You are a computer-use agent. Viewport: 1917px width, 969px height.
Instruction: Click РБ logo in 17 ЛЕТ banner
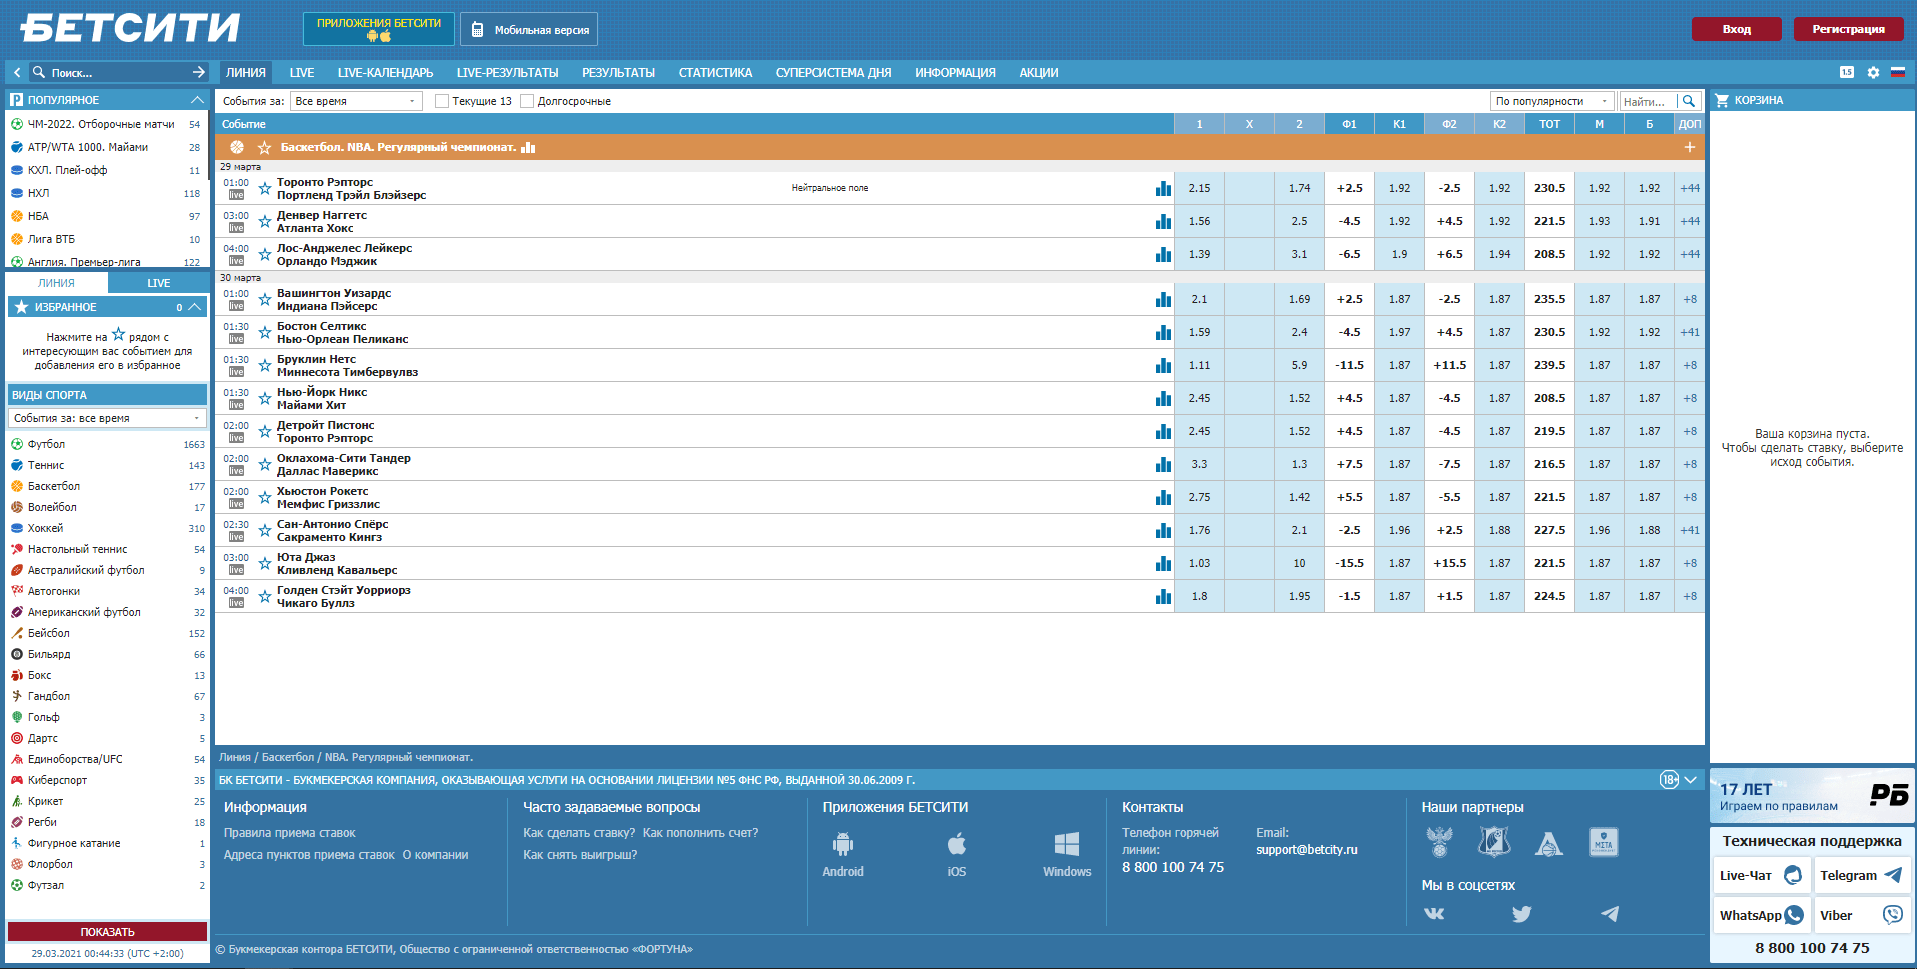point(1889,795)
